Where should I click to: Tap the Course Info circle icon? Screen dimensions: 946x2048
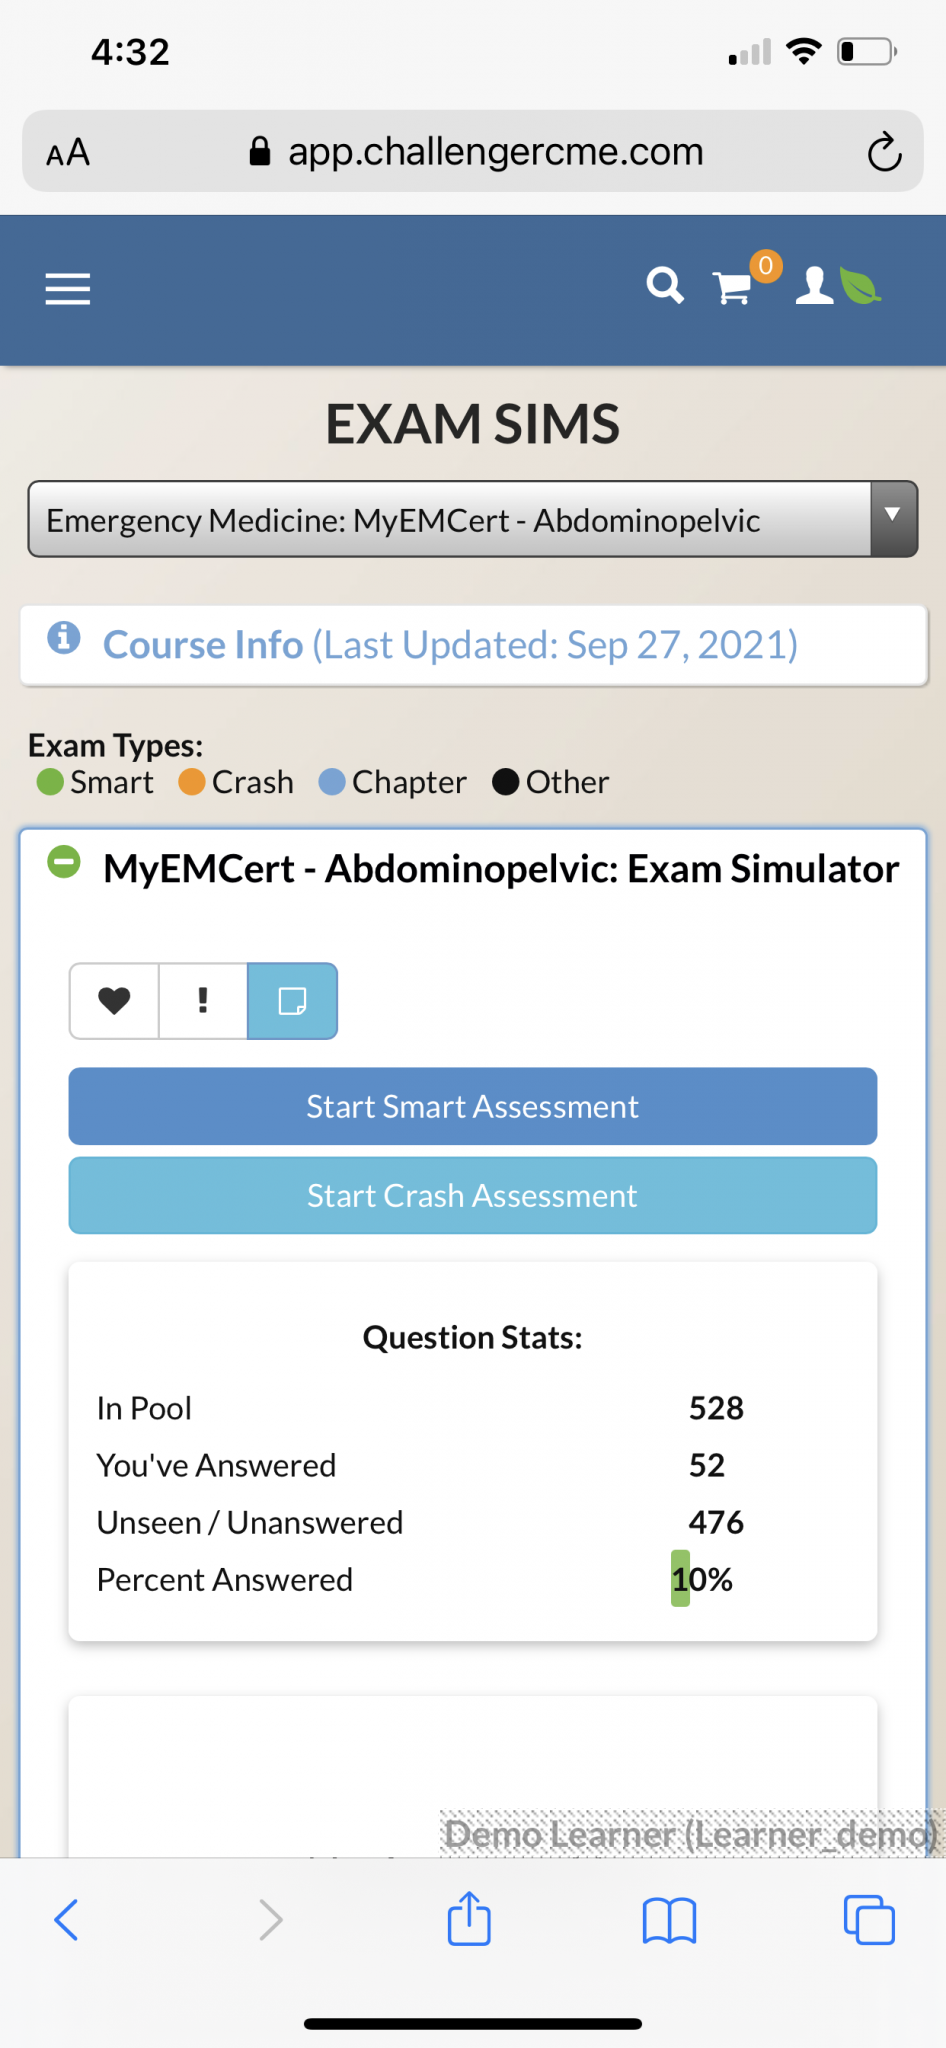[64, 637]
